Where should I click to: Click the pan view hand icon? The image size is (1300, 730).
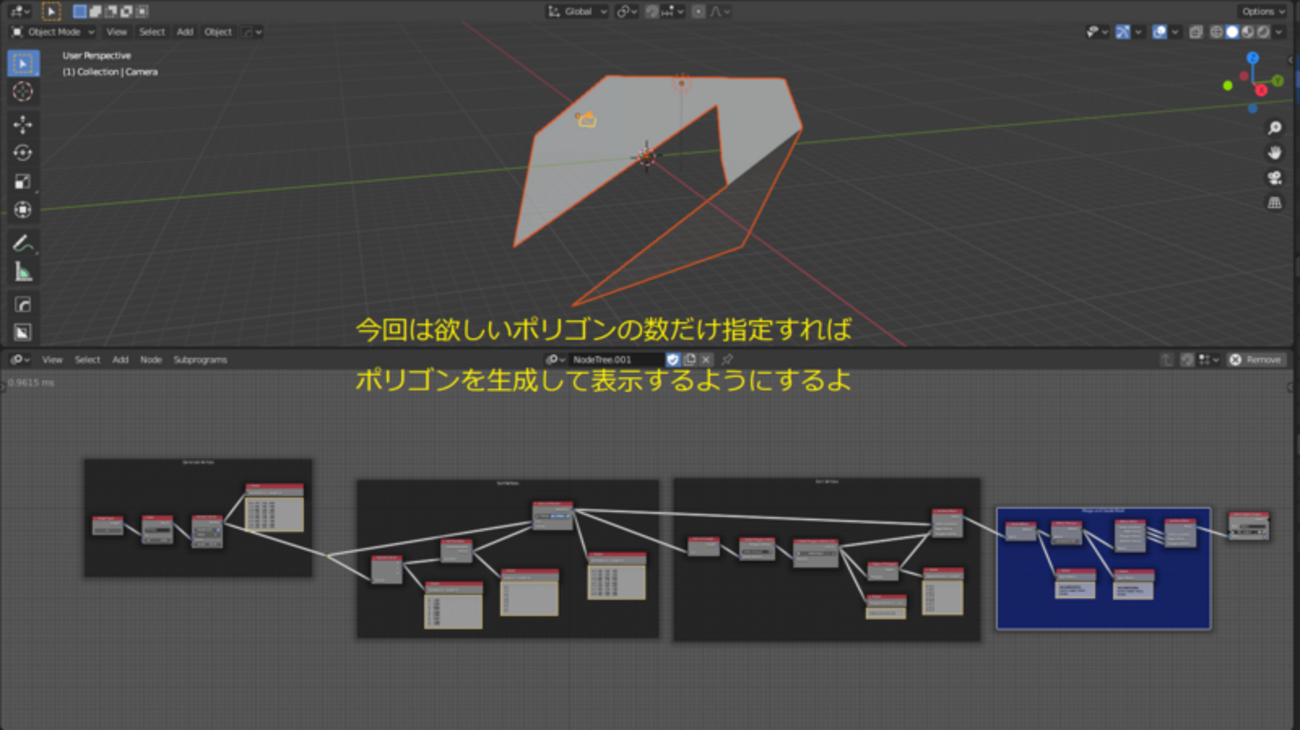click(1274, 153)
